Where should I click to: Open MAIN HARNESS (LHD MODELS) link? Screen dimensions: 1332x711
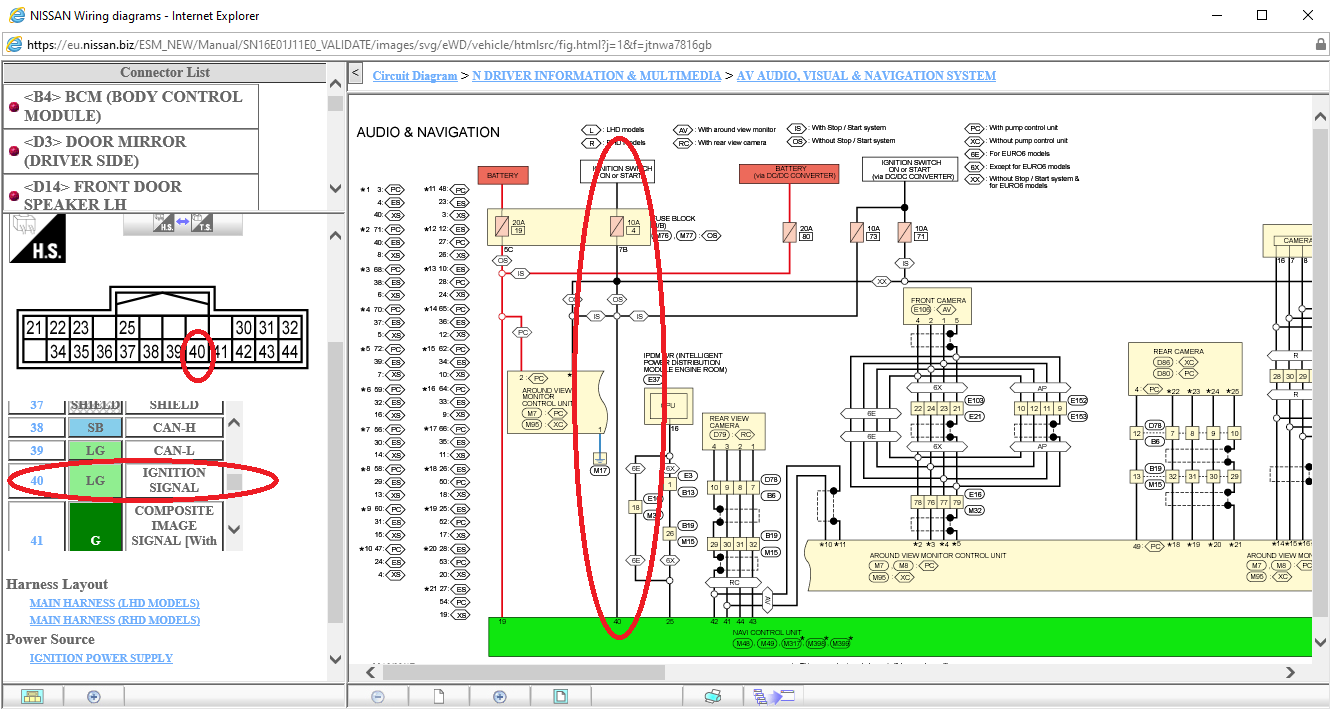pyautogui.click(x=114, y=603)
